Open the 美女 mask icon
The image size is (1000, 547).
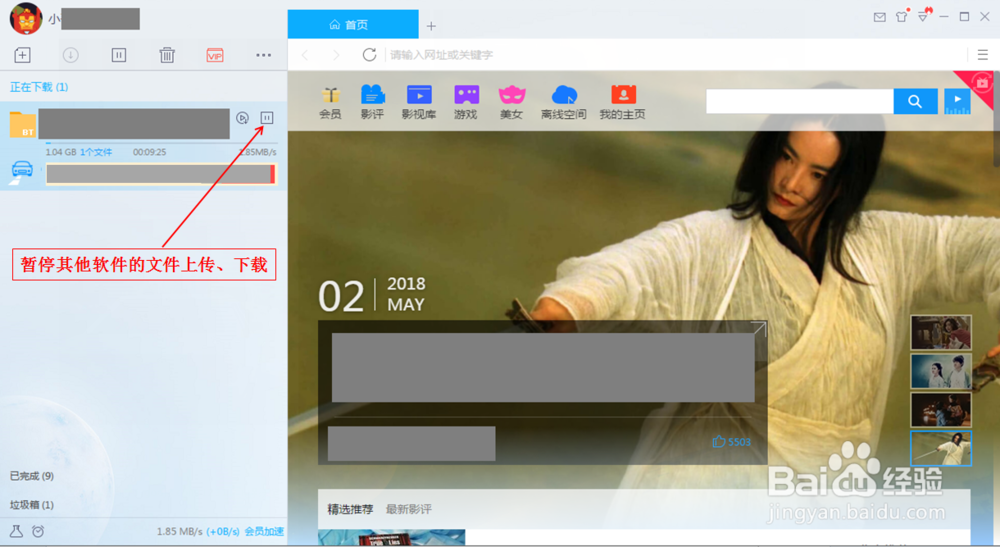point(511,103)
